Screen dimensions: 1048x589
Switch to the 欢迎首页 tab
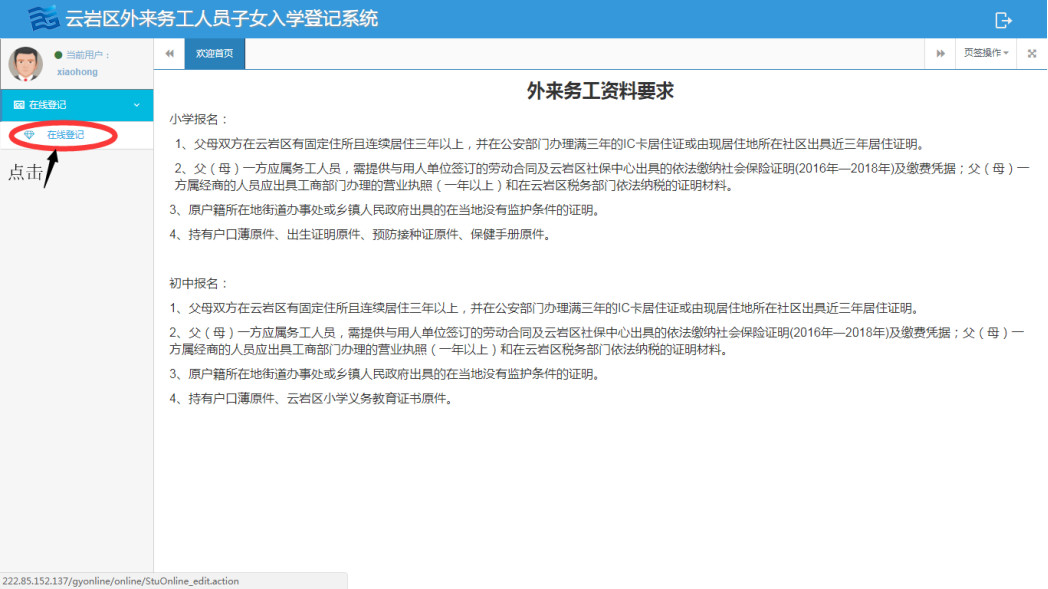point(215,53)
